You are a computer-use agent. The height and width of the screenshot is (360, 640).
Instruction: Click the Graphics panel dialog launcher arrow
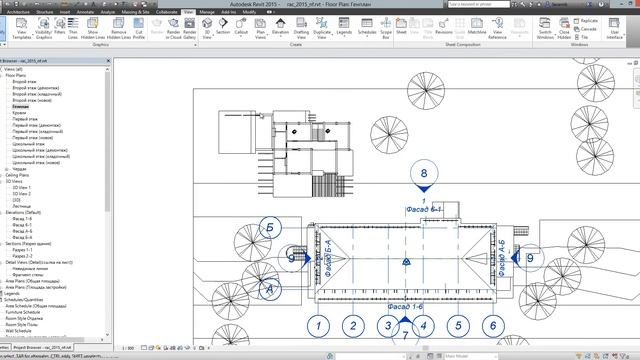pyautogui.click(x=195, y=45)
